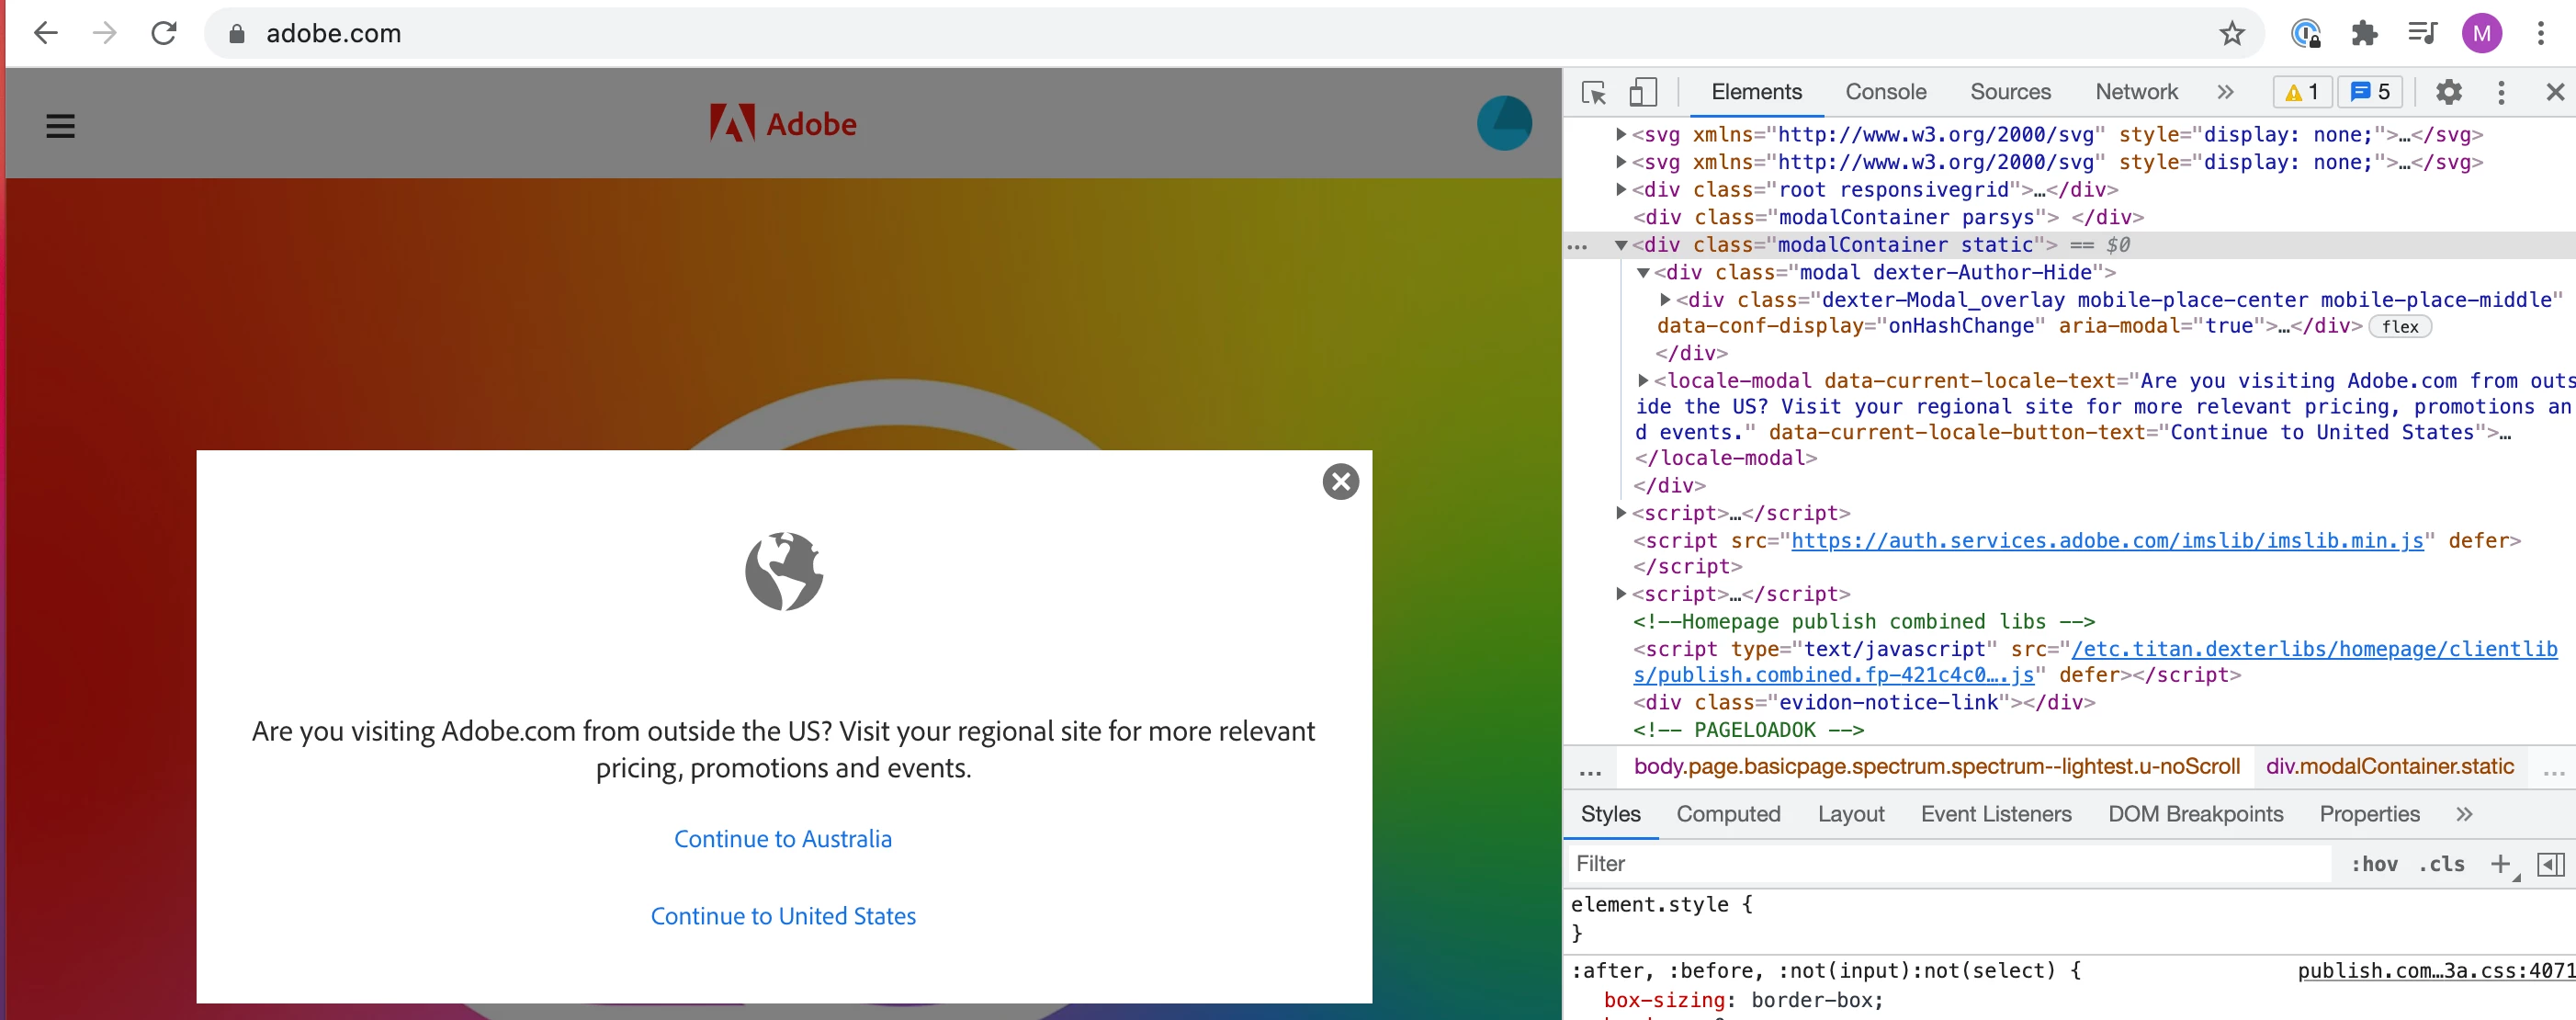The image size is (2576, 1020).
Task: Click the Adobe hamburger menu icon
Action: (x=60, y=126)
